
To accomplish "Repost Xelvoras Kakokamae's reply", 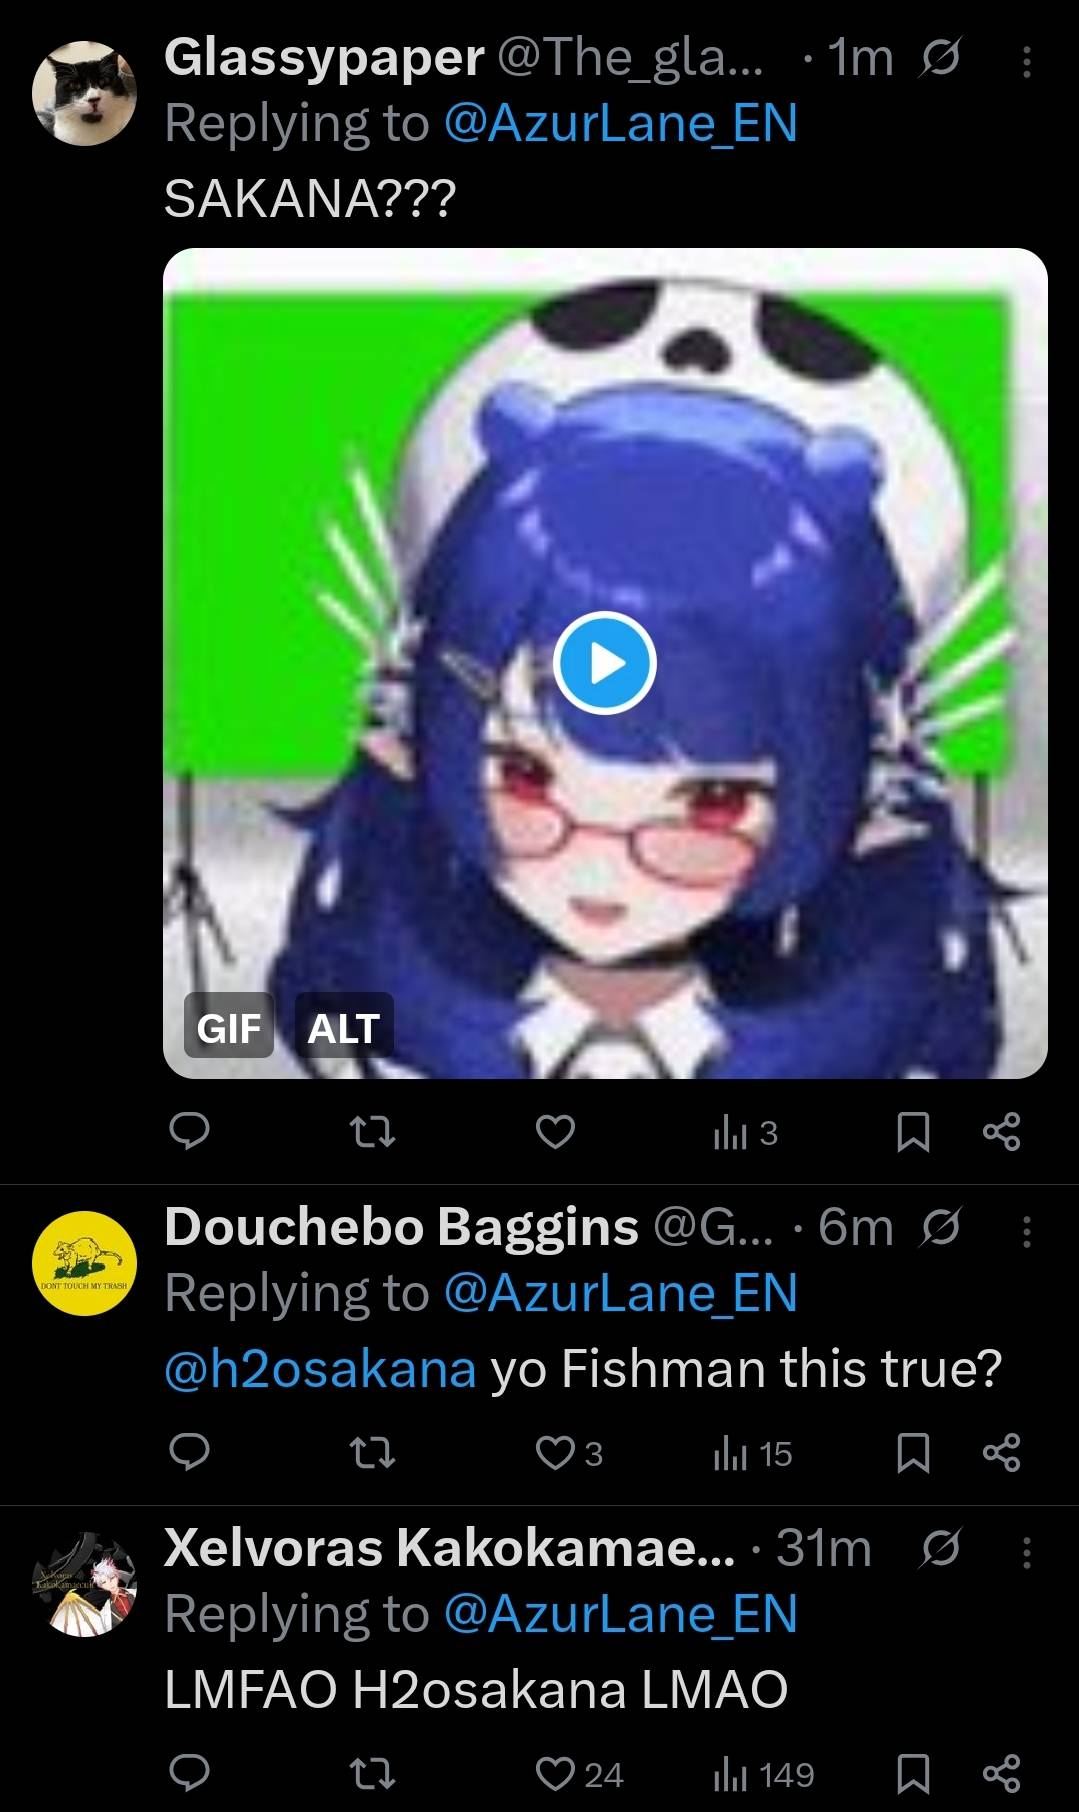I will click(x=372, y=1774).
